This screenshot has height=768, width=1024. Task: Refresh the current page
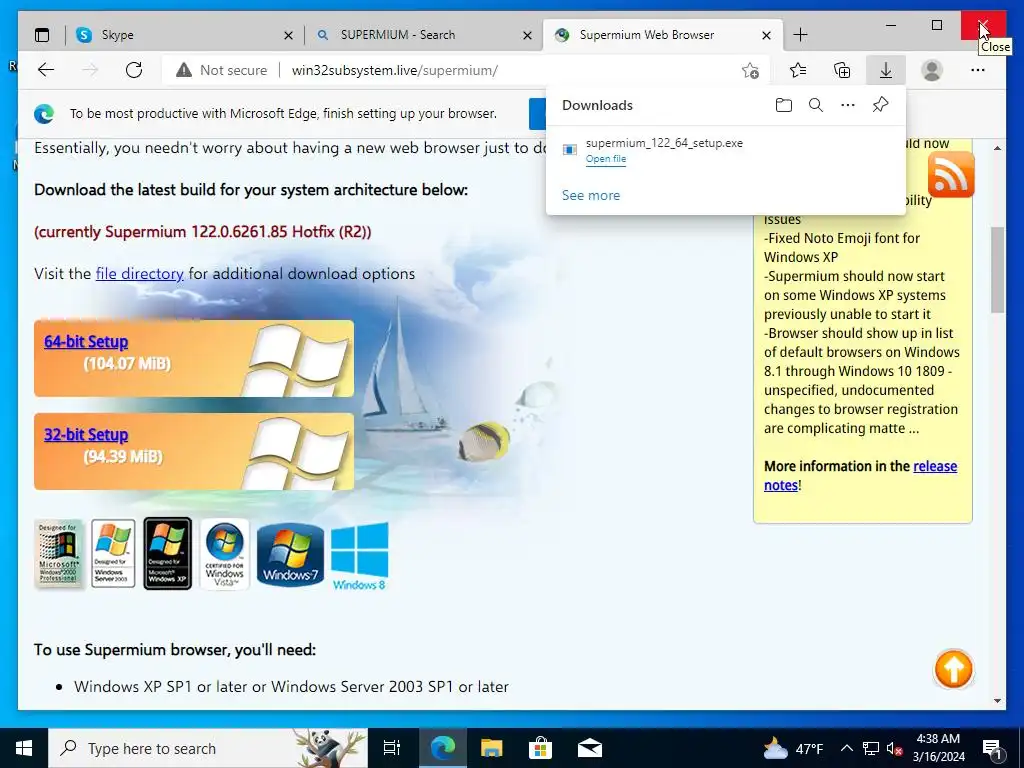(x=134, y=70)
